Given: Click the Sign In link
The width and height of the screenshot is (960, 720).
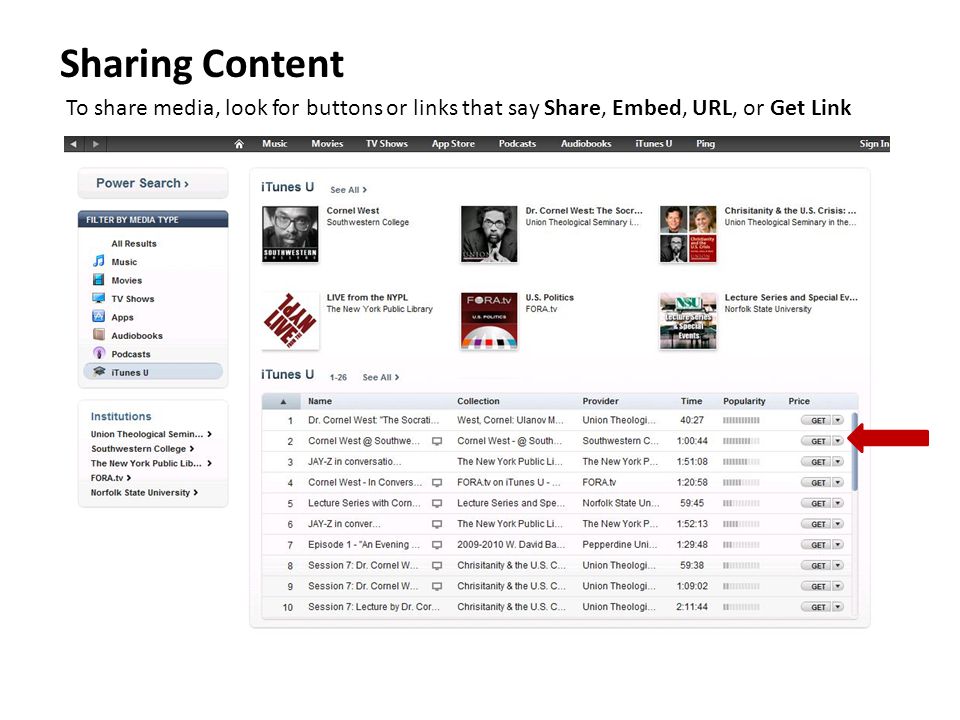Looking at the screenshot, I should pos(874,144).
